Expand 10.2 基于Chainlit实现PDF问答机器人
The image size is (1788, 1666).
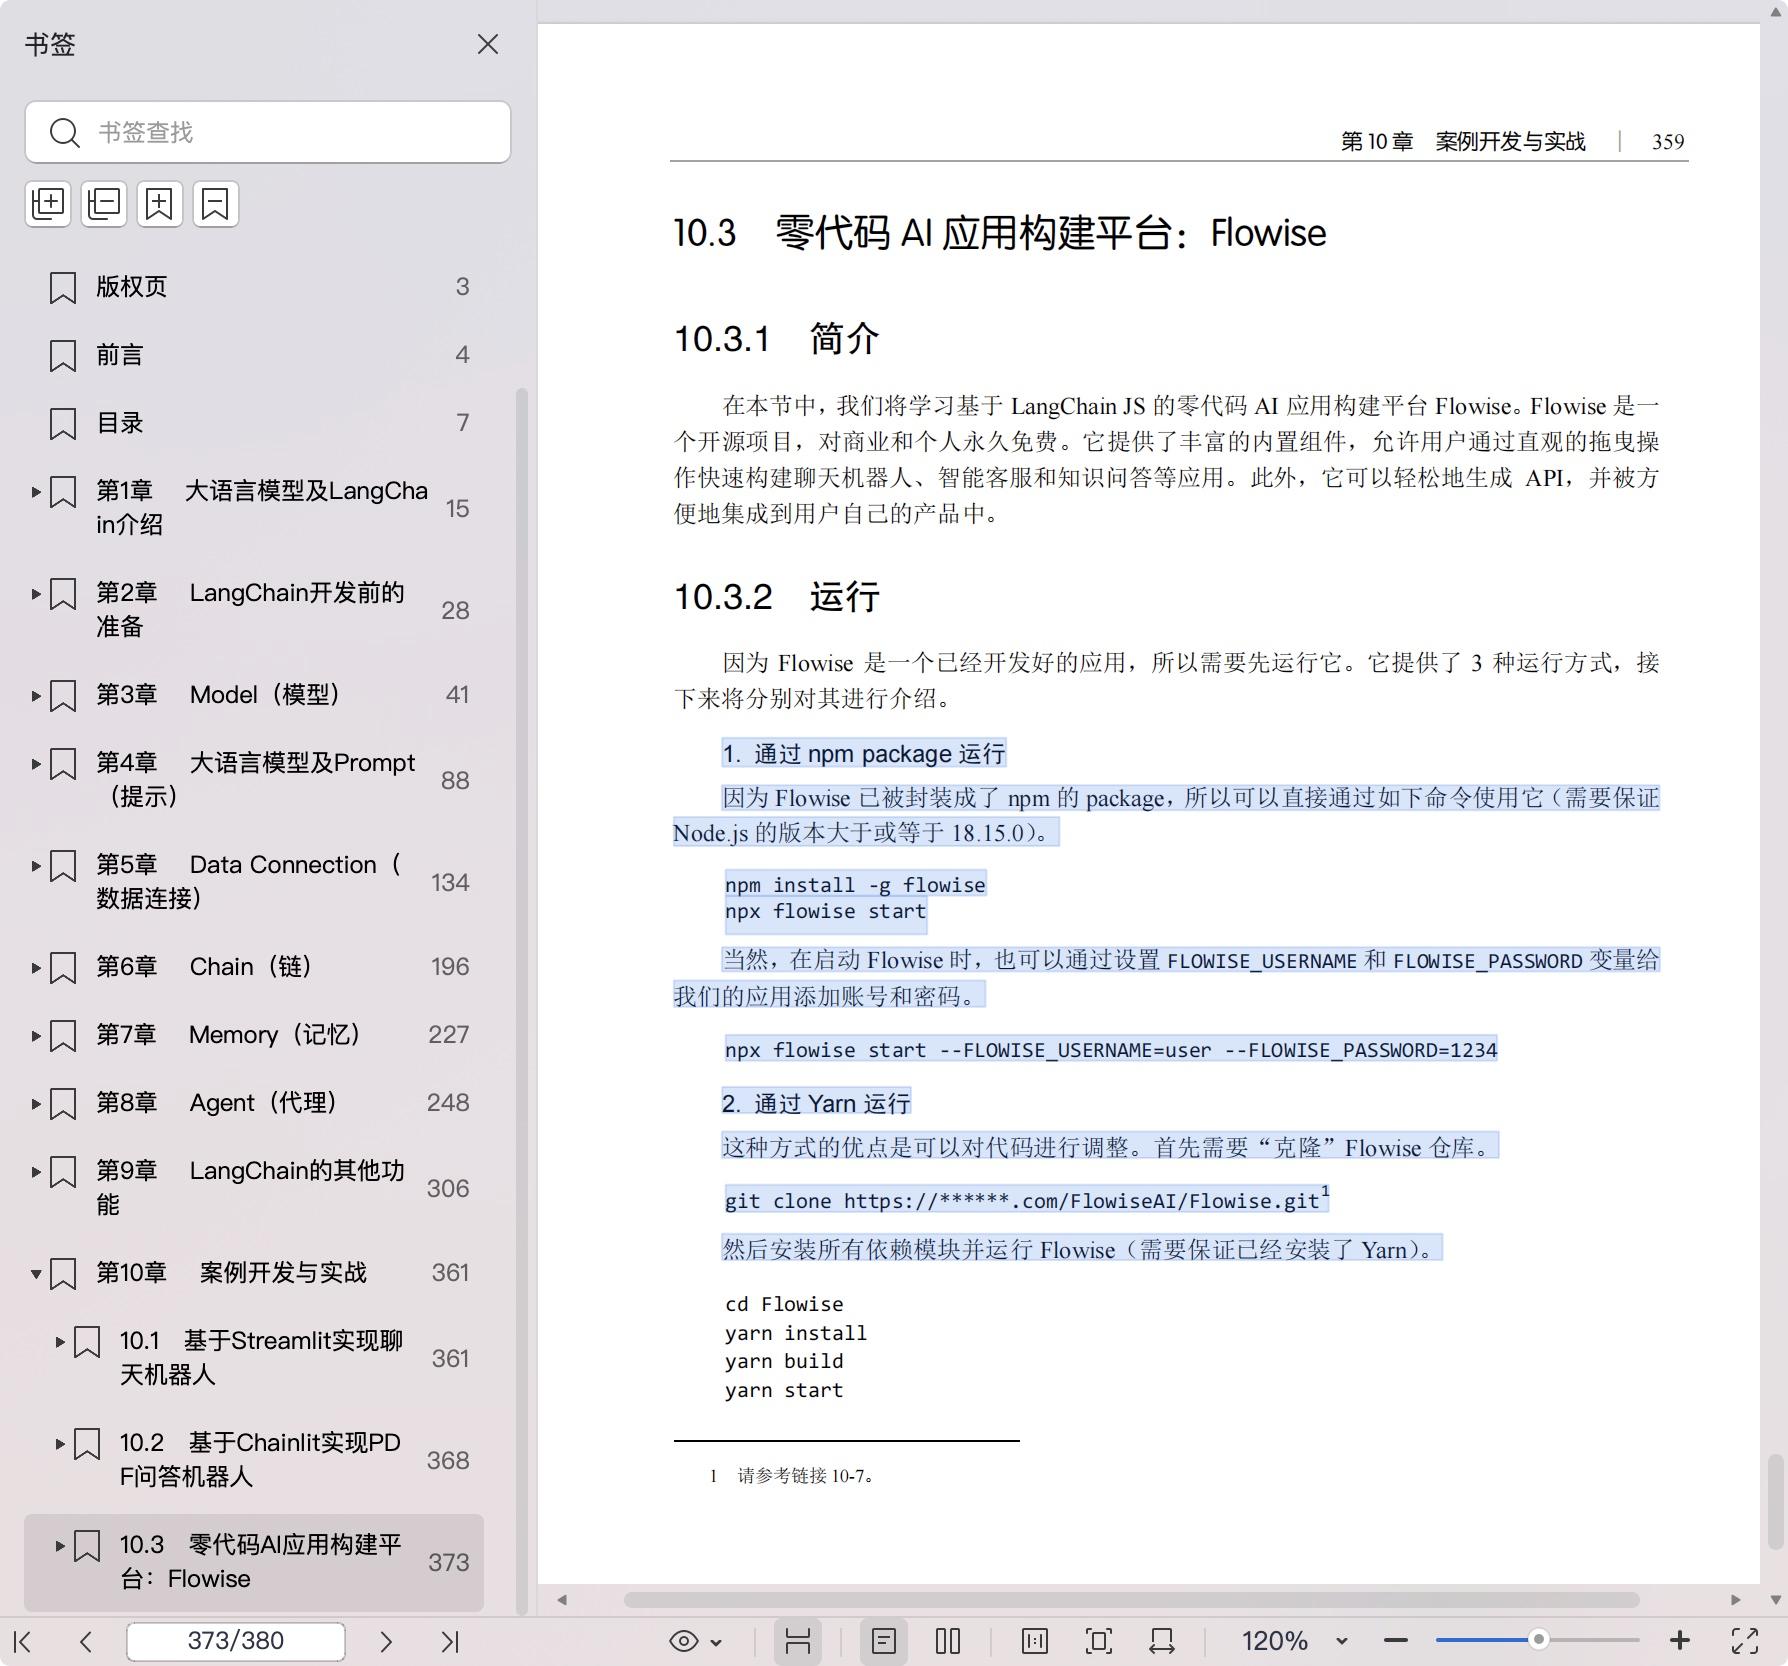pos(60,1444)
